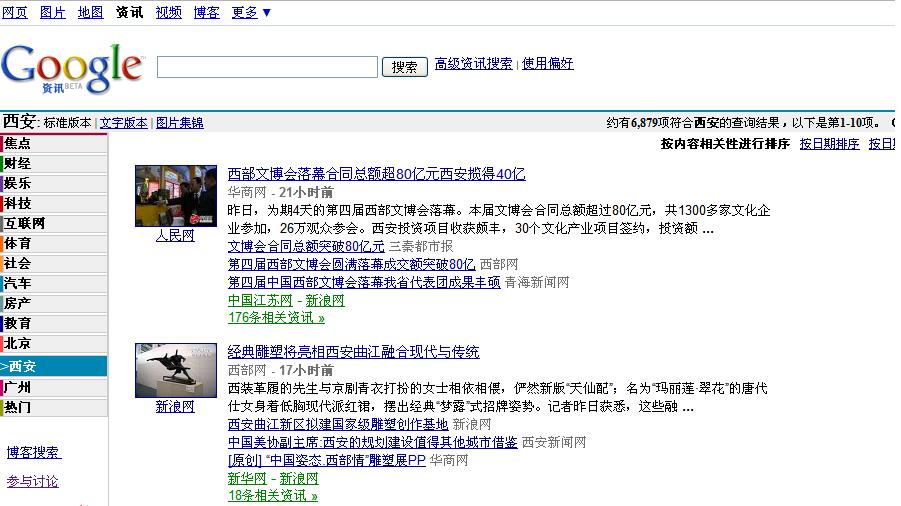Select the 热门 sidebar category
The height and width of the screenshot is (506, 901).
click(53, 407)
